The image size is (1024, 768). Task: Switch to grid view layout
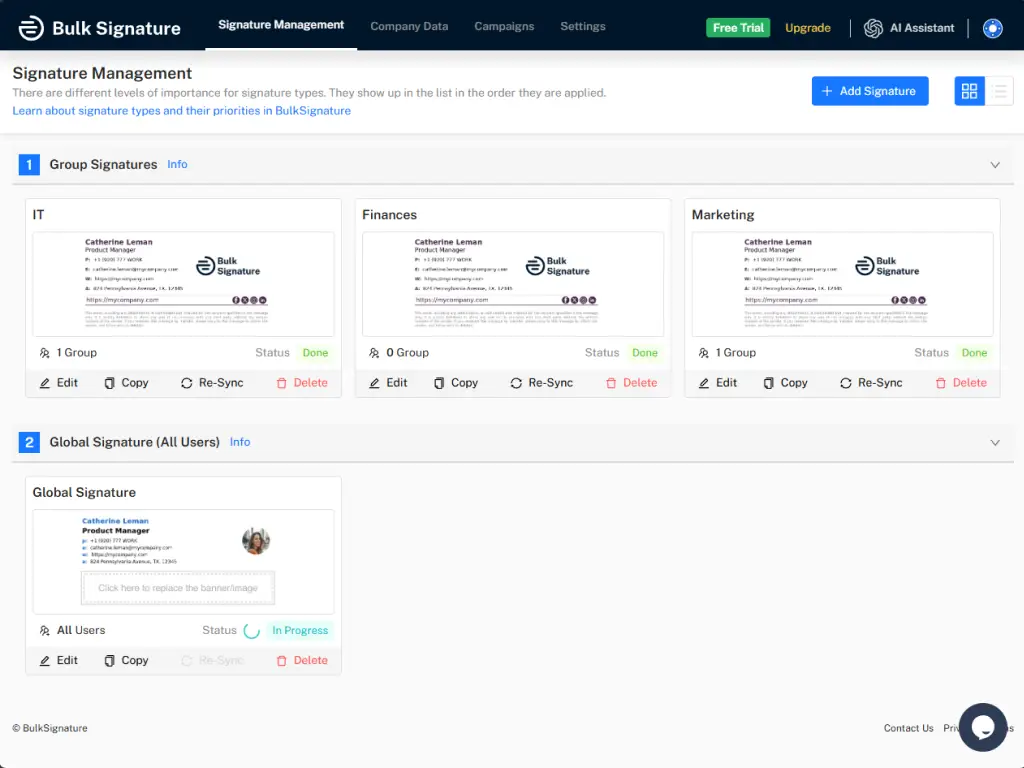(x=969, y=91)
